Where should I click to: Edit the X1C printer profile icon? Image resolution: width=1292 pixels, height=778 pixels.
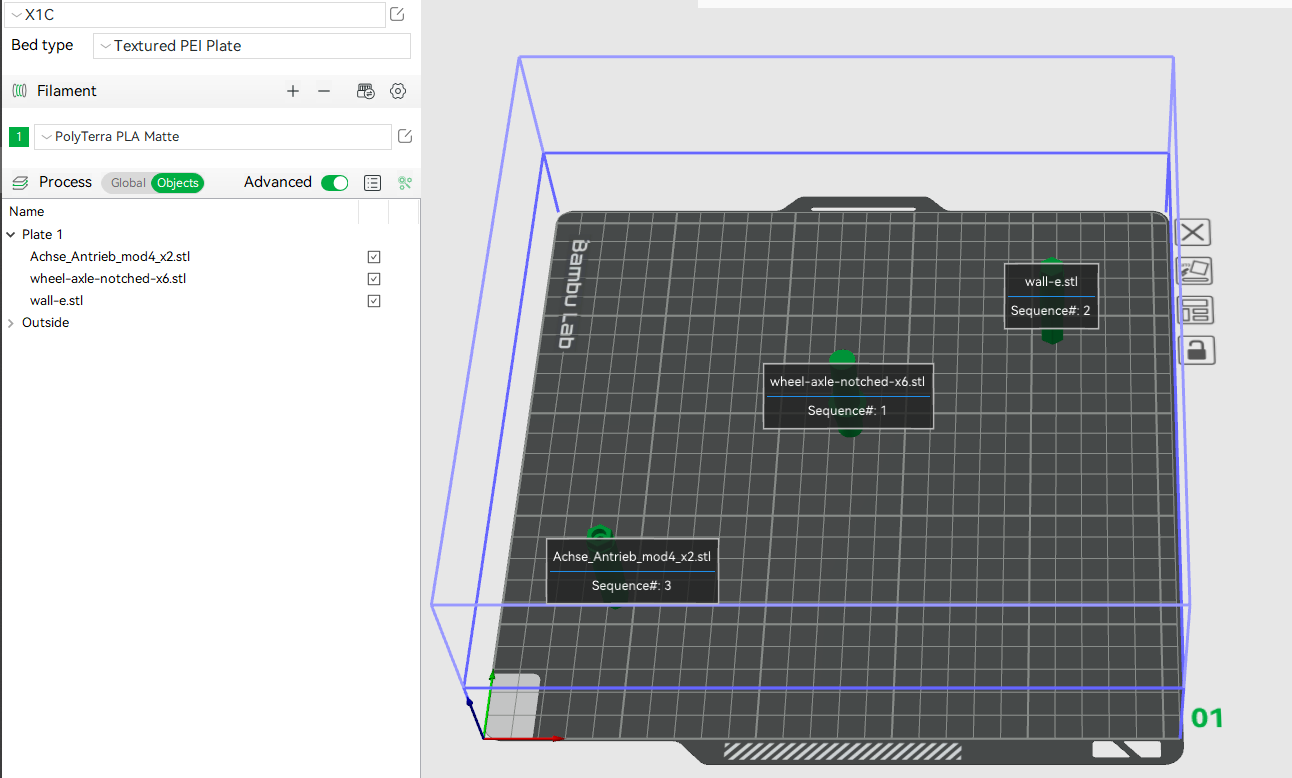[396, 14]
